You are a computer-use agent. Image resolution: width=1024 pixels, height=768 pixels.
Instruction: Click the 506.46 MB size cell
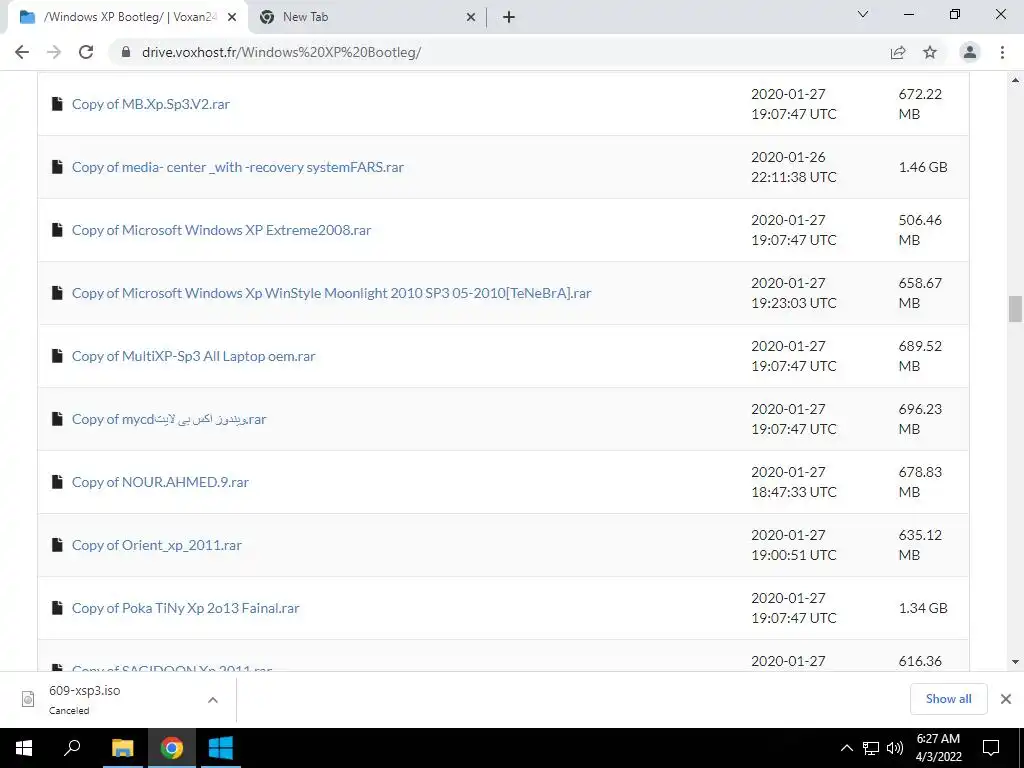click(x=920, y=230)
